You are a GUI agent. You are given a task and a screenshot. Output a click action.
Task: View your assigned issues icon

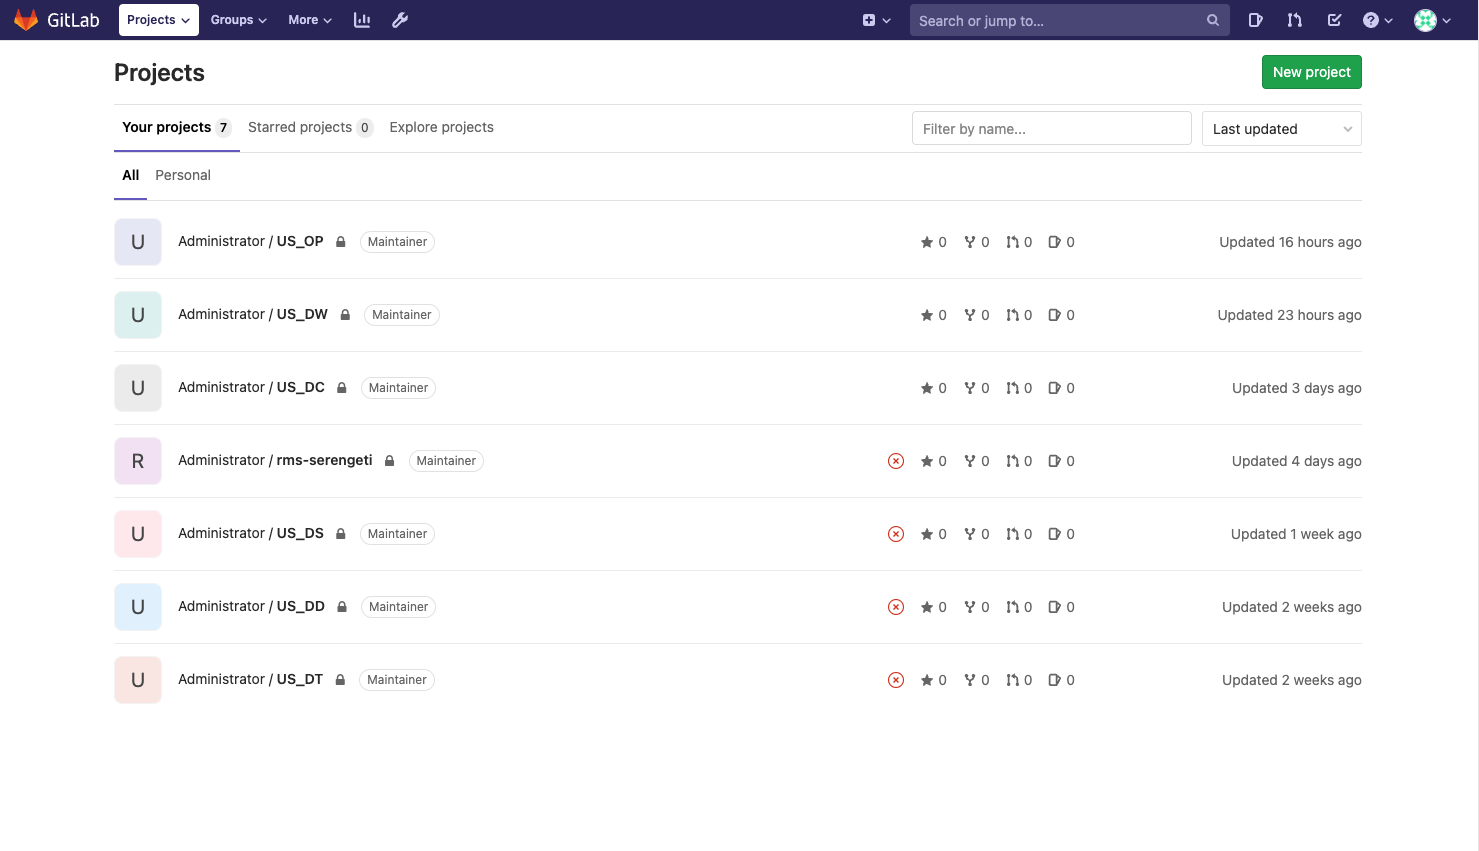point(1255,20)
